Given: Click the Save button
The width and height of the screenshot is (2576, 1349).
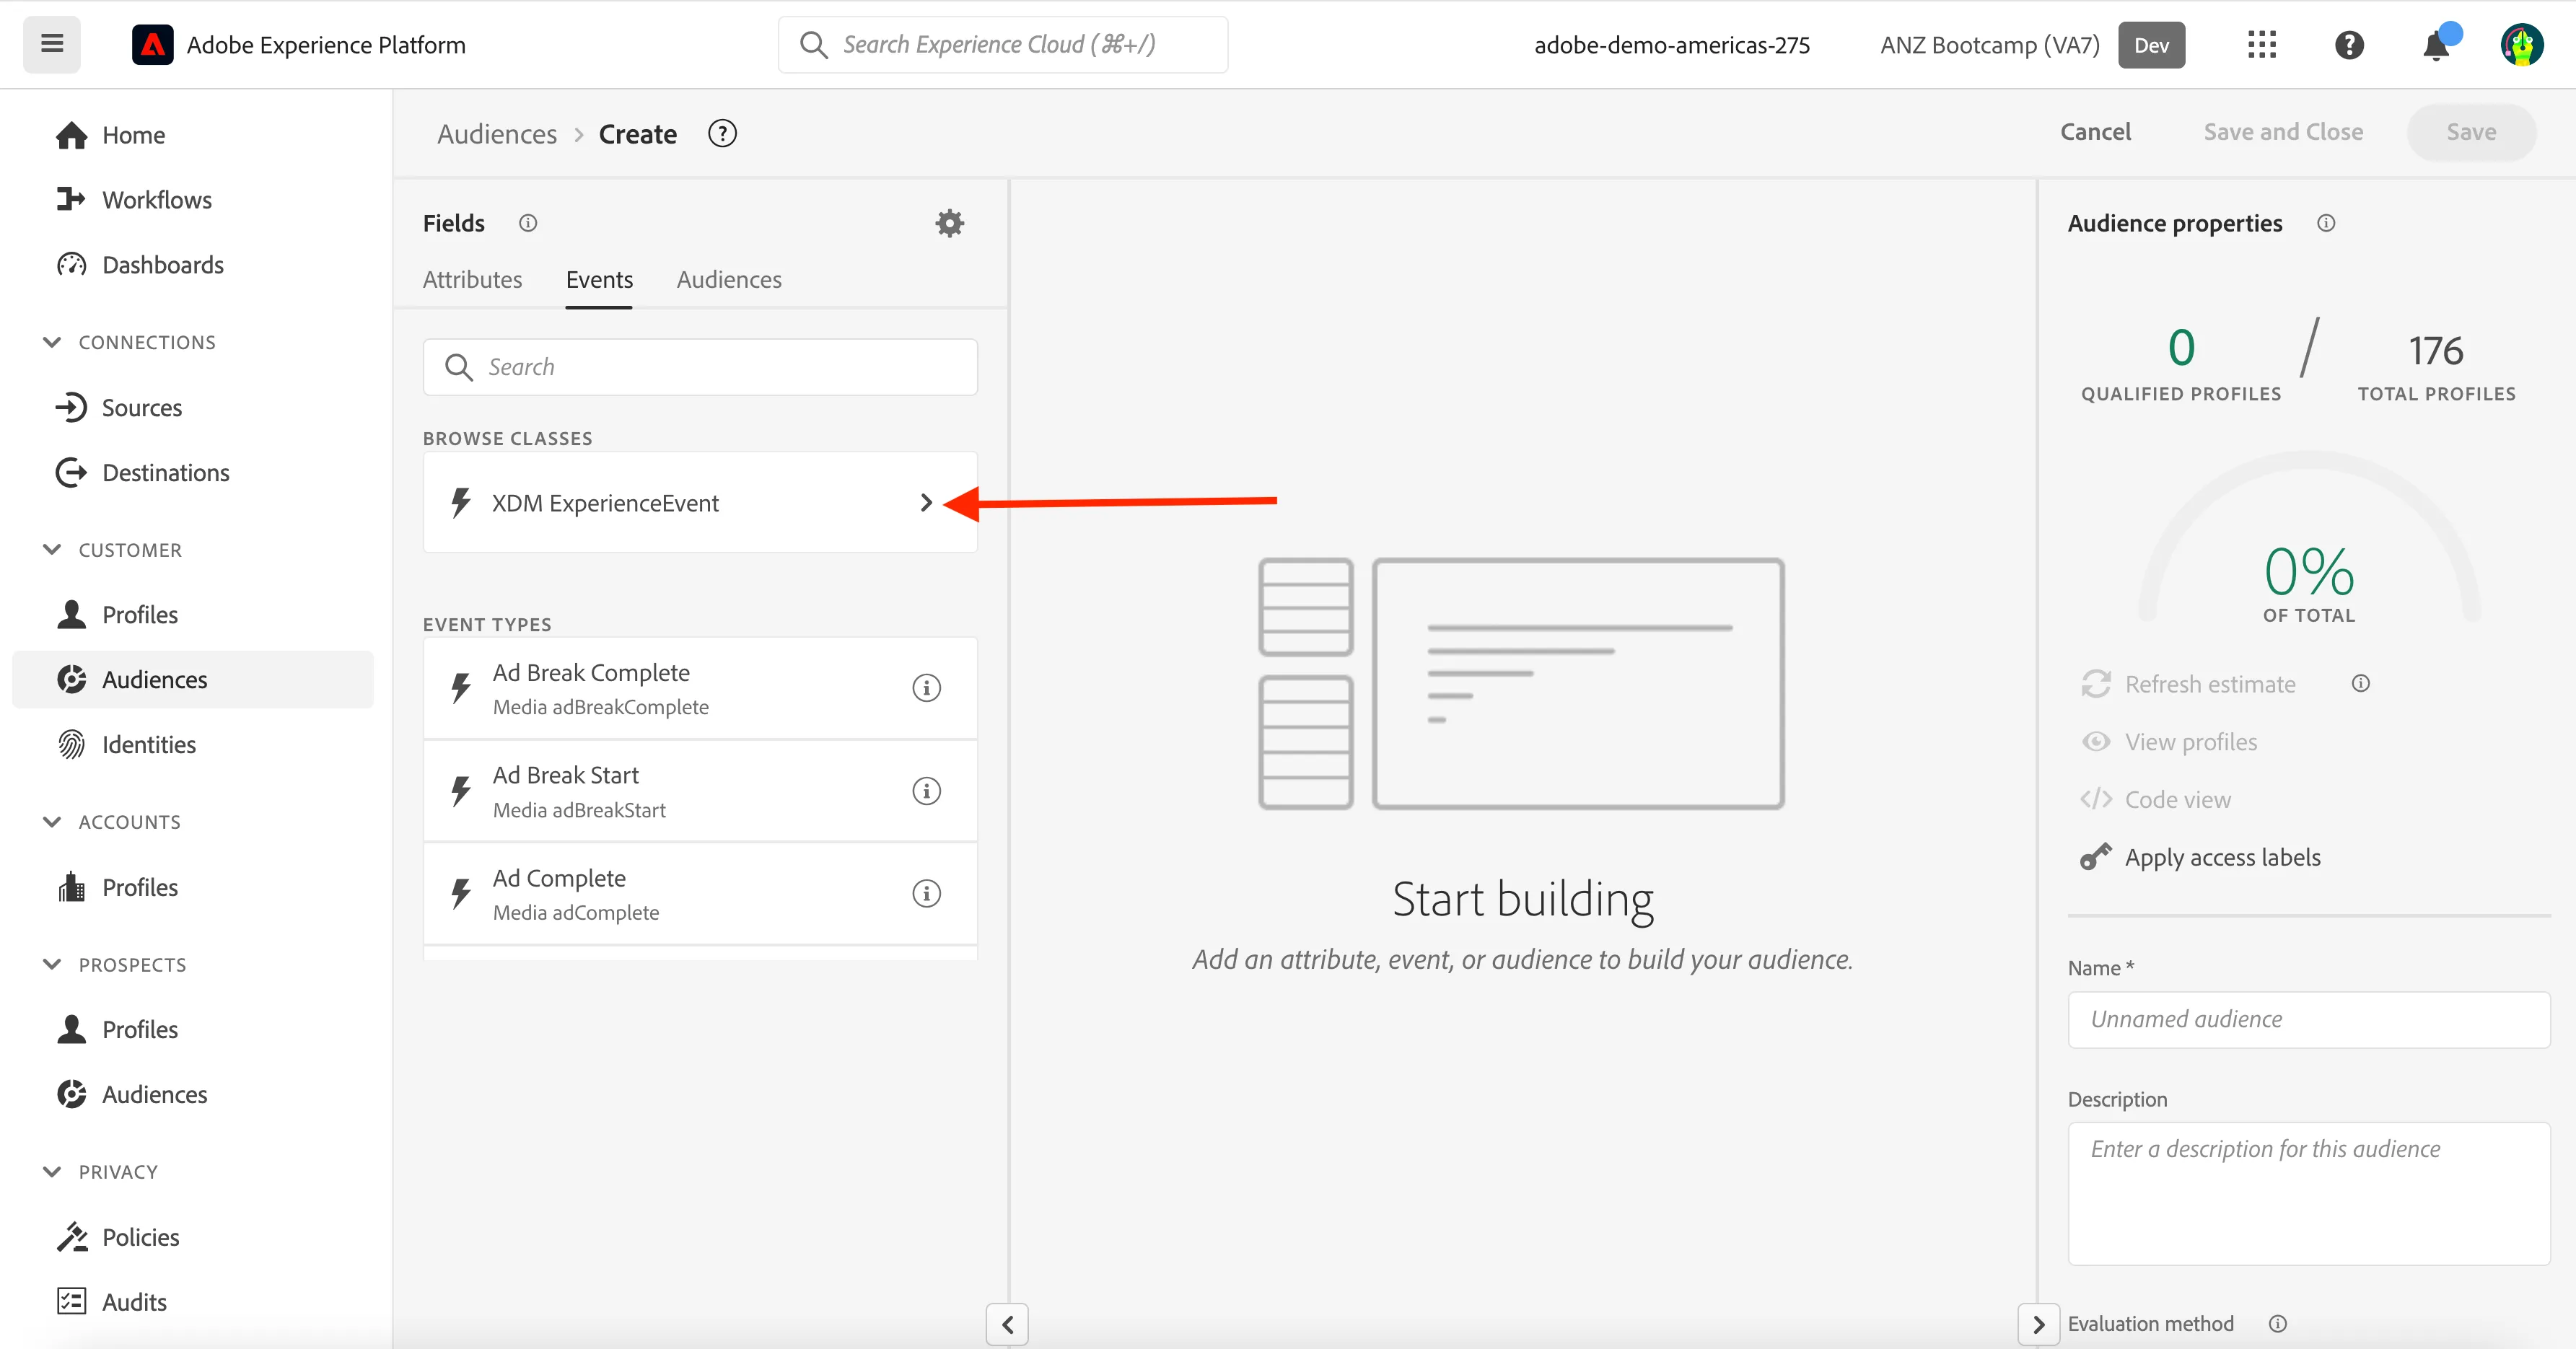Looking at the screenshot, I should 2471,132.
